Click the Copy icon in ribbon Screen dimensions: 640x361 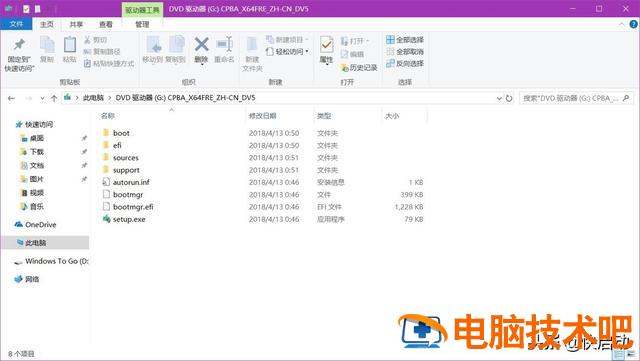click(x=47, y=45)
